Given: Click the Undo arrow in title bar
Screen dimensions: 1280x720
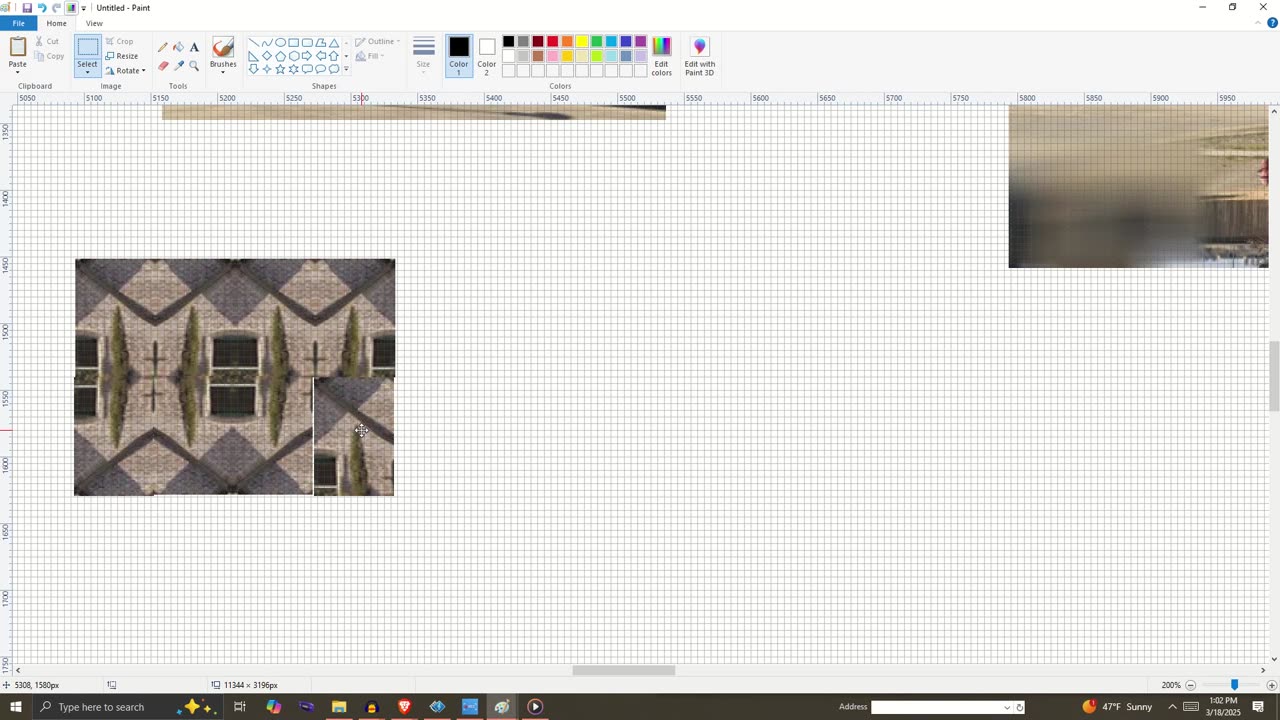Looking at the screenshot, I should 42,8.
